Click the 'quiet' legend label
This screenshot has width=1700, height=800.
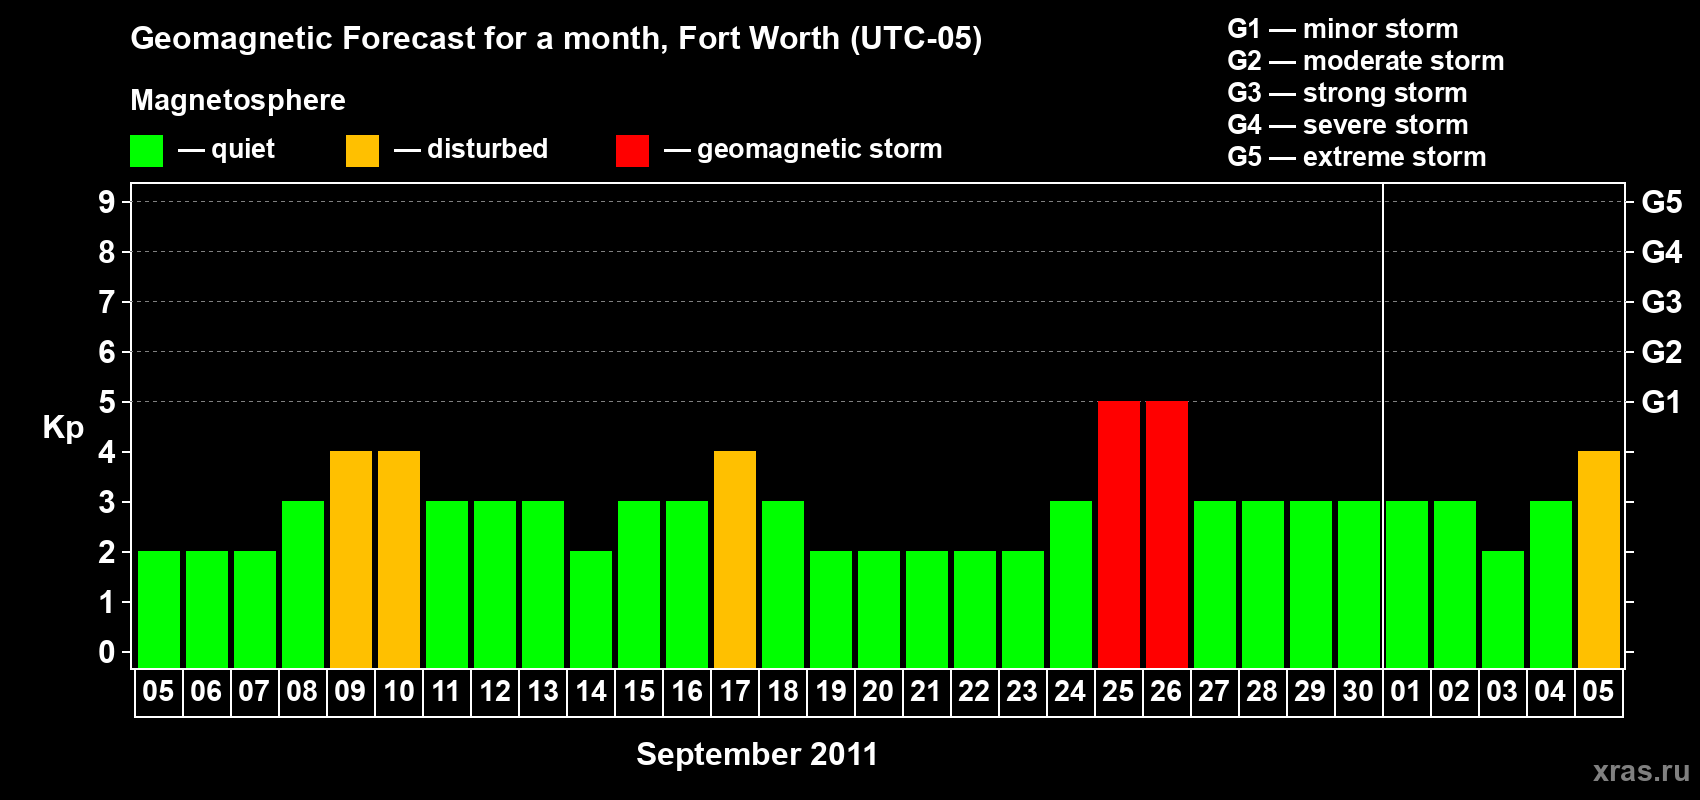(x=243, y=149)
